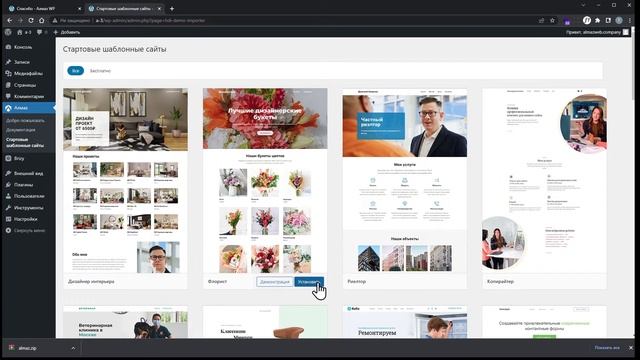
Task: Open the 'Ремонтируем' repair template thumbnail
Action: 404,322
